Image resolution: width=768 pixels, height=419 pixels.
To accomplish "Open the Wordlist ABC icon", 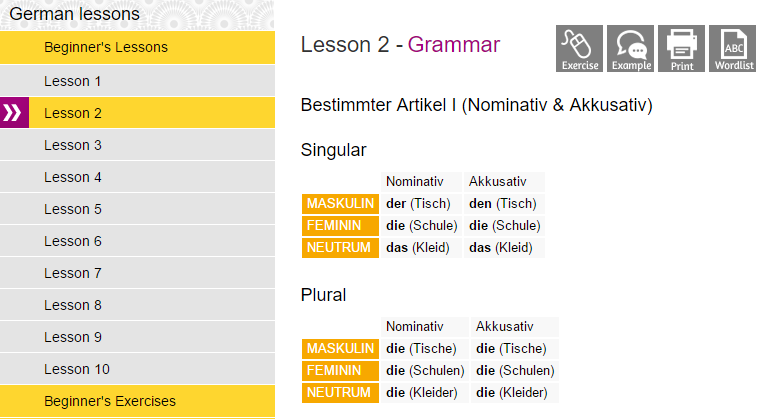I will pyautogui.click(x=732, y=49).
